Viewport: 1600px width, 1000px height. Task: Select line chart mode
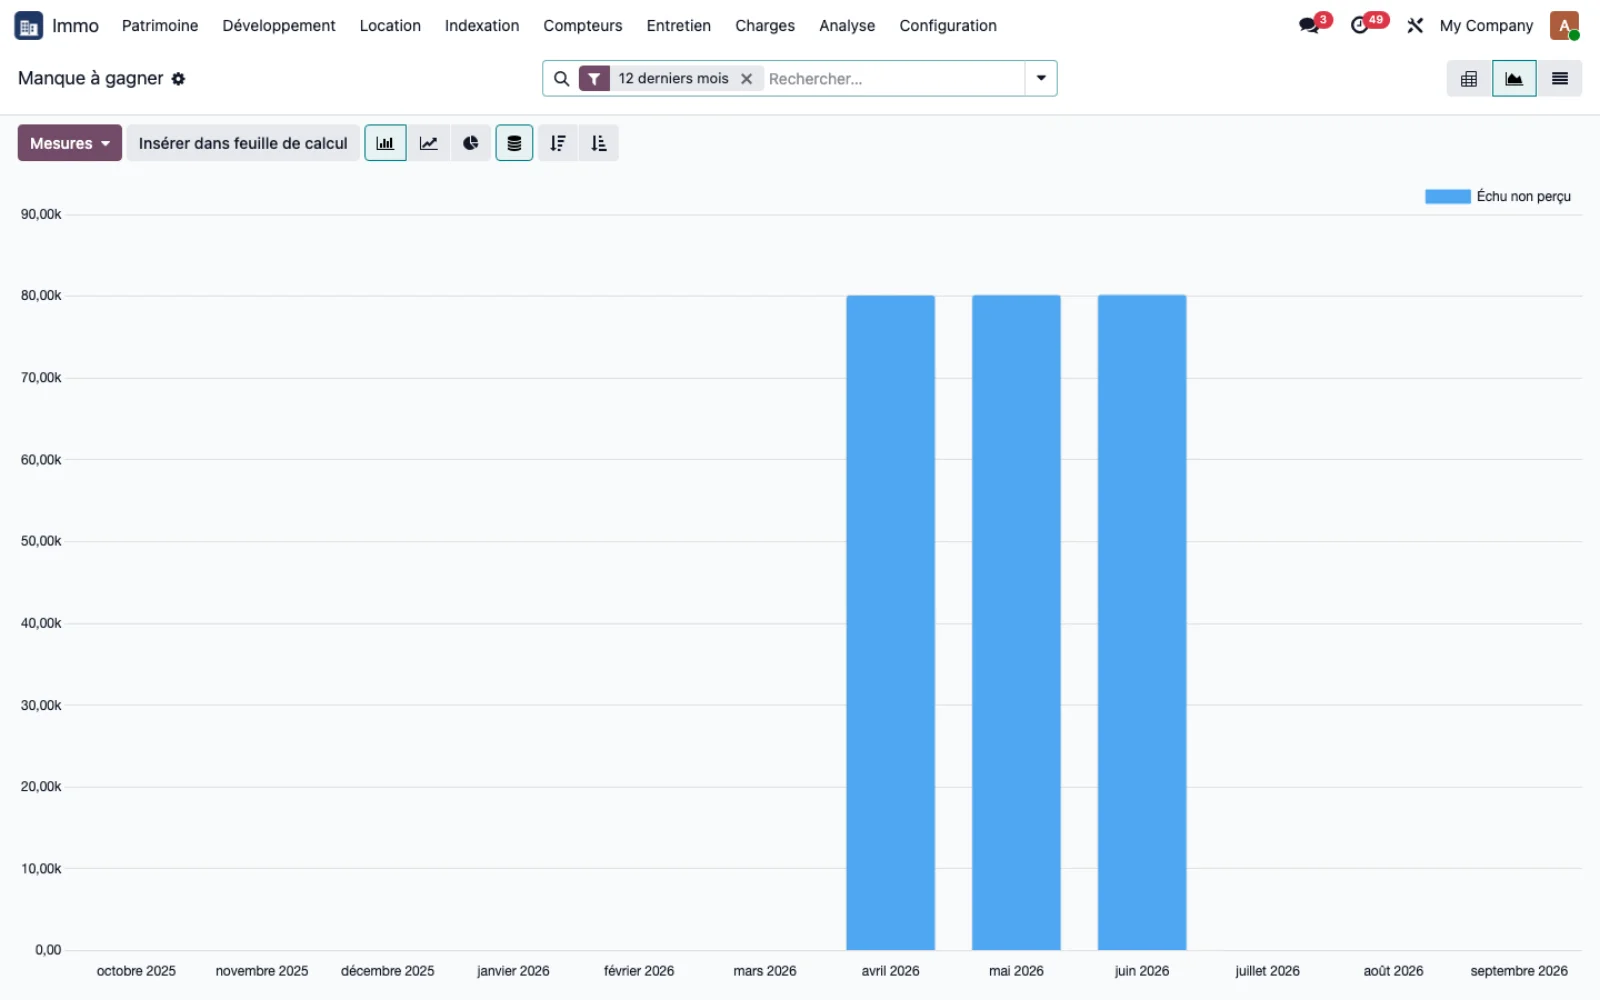pos(428,143)
